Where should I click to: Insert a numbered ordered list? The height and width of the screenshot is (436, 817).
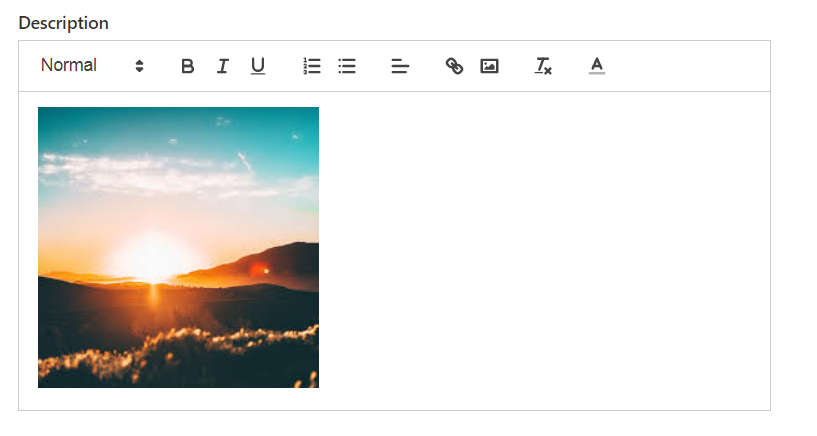point(312,66)
